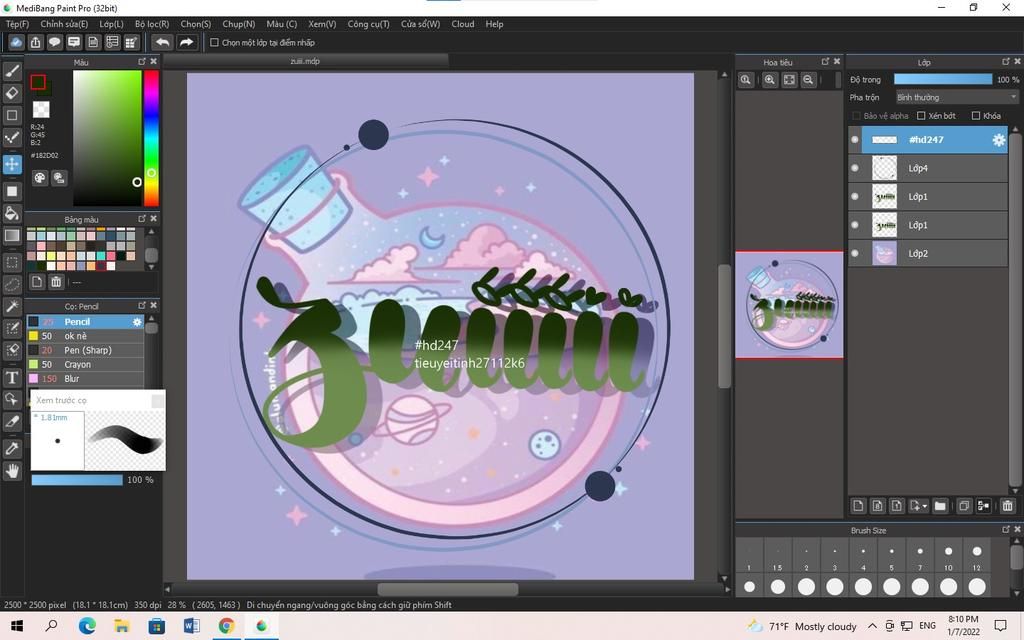Select the Pen (Sharp) brush
1024x640 pixels.
(86, 350)
